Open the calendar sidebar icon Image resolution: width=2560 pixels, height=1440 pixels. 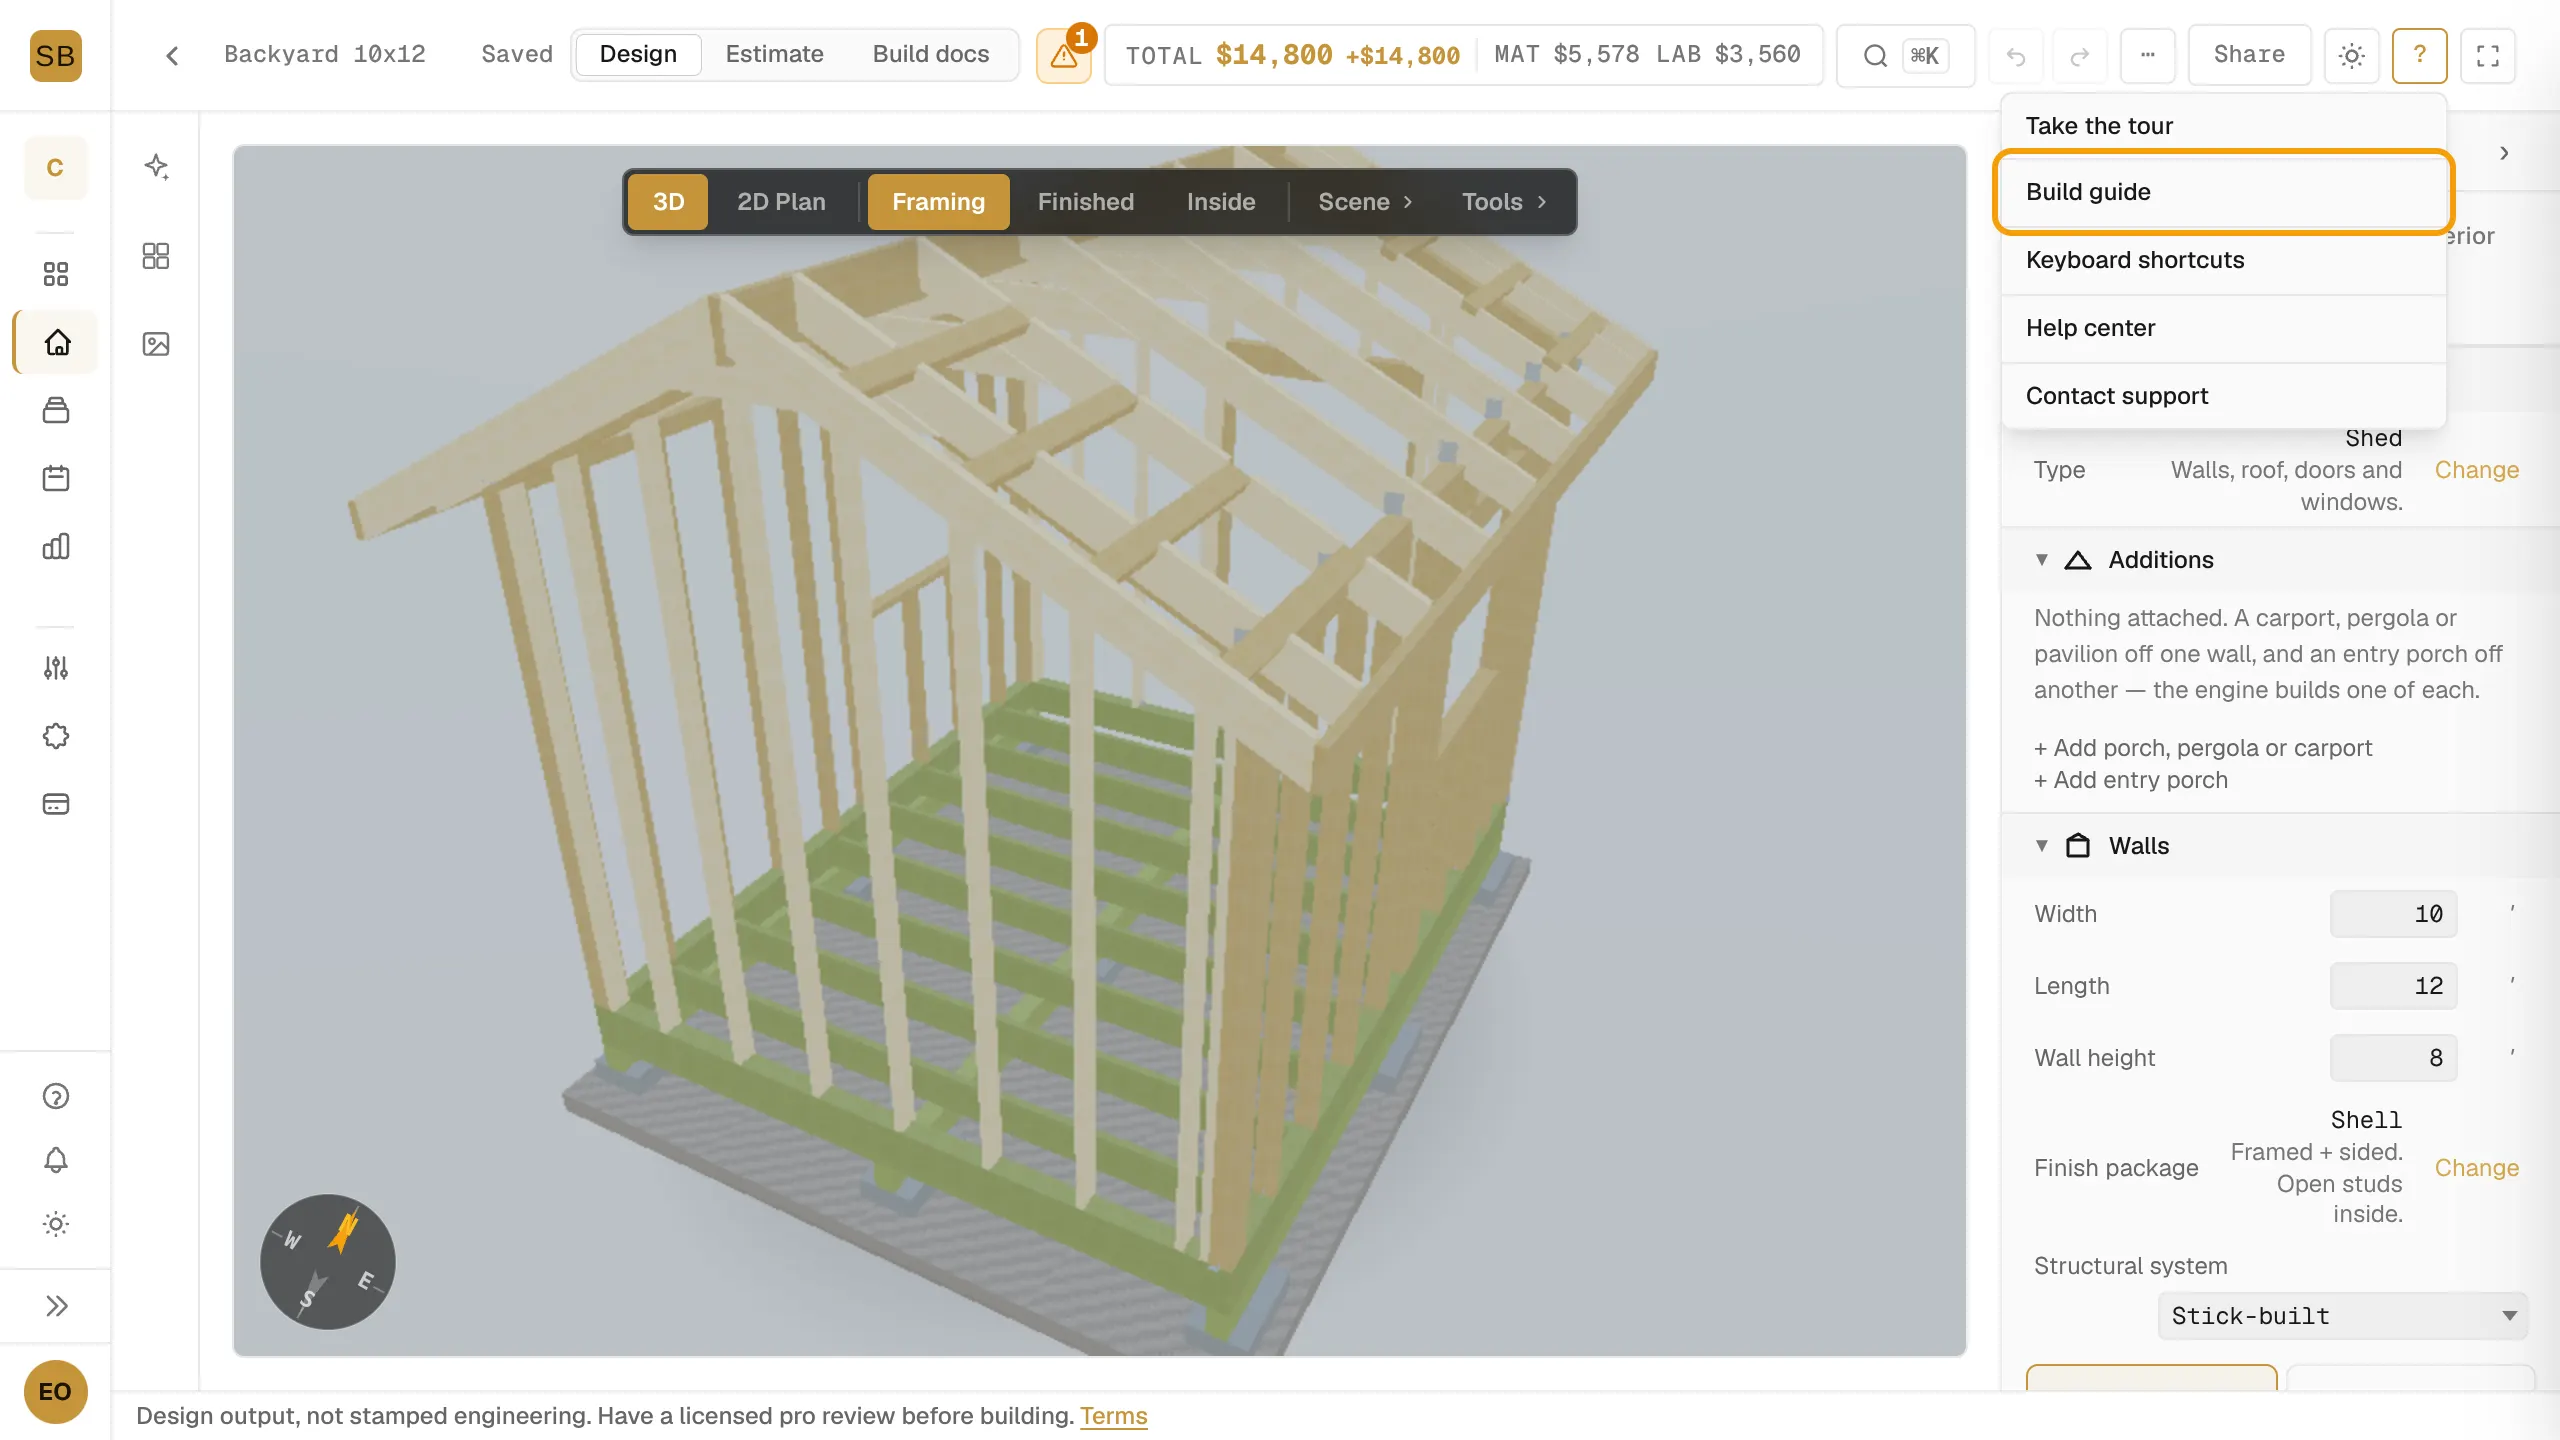pos(56,478)
